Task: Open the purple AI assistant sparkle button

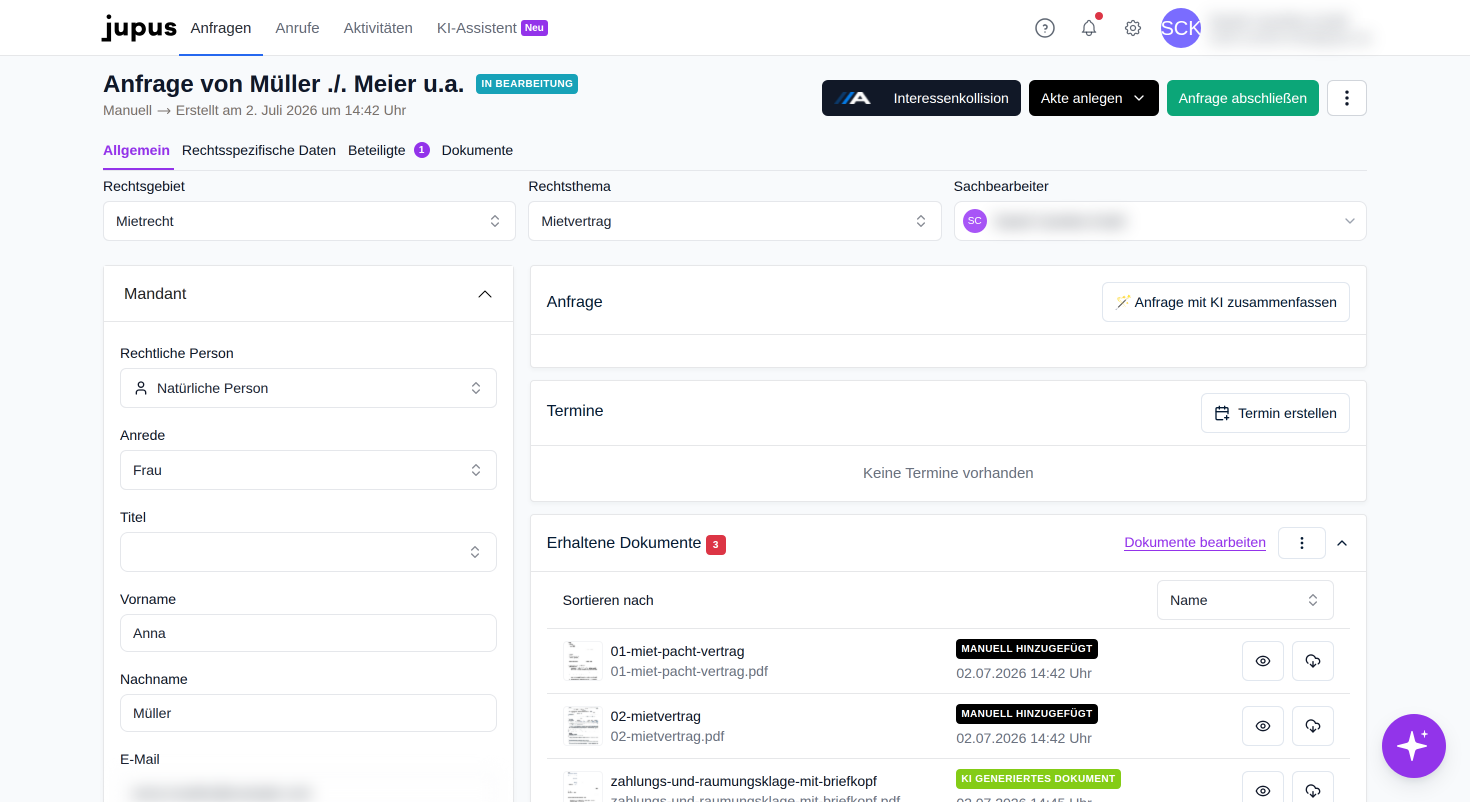Action: [1414, 746]
